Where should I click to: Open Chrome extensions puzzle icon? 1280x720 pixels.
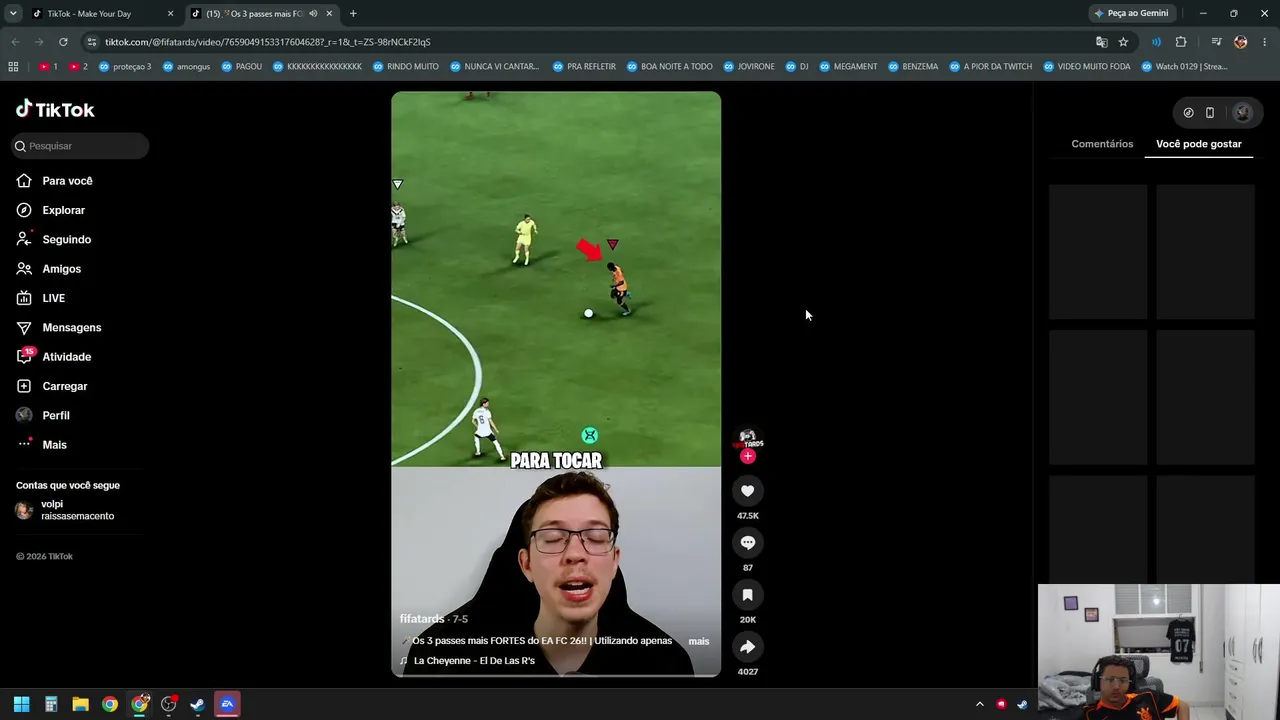(x=1181, y=42)
